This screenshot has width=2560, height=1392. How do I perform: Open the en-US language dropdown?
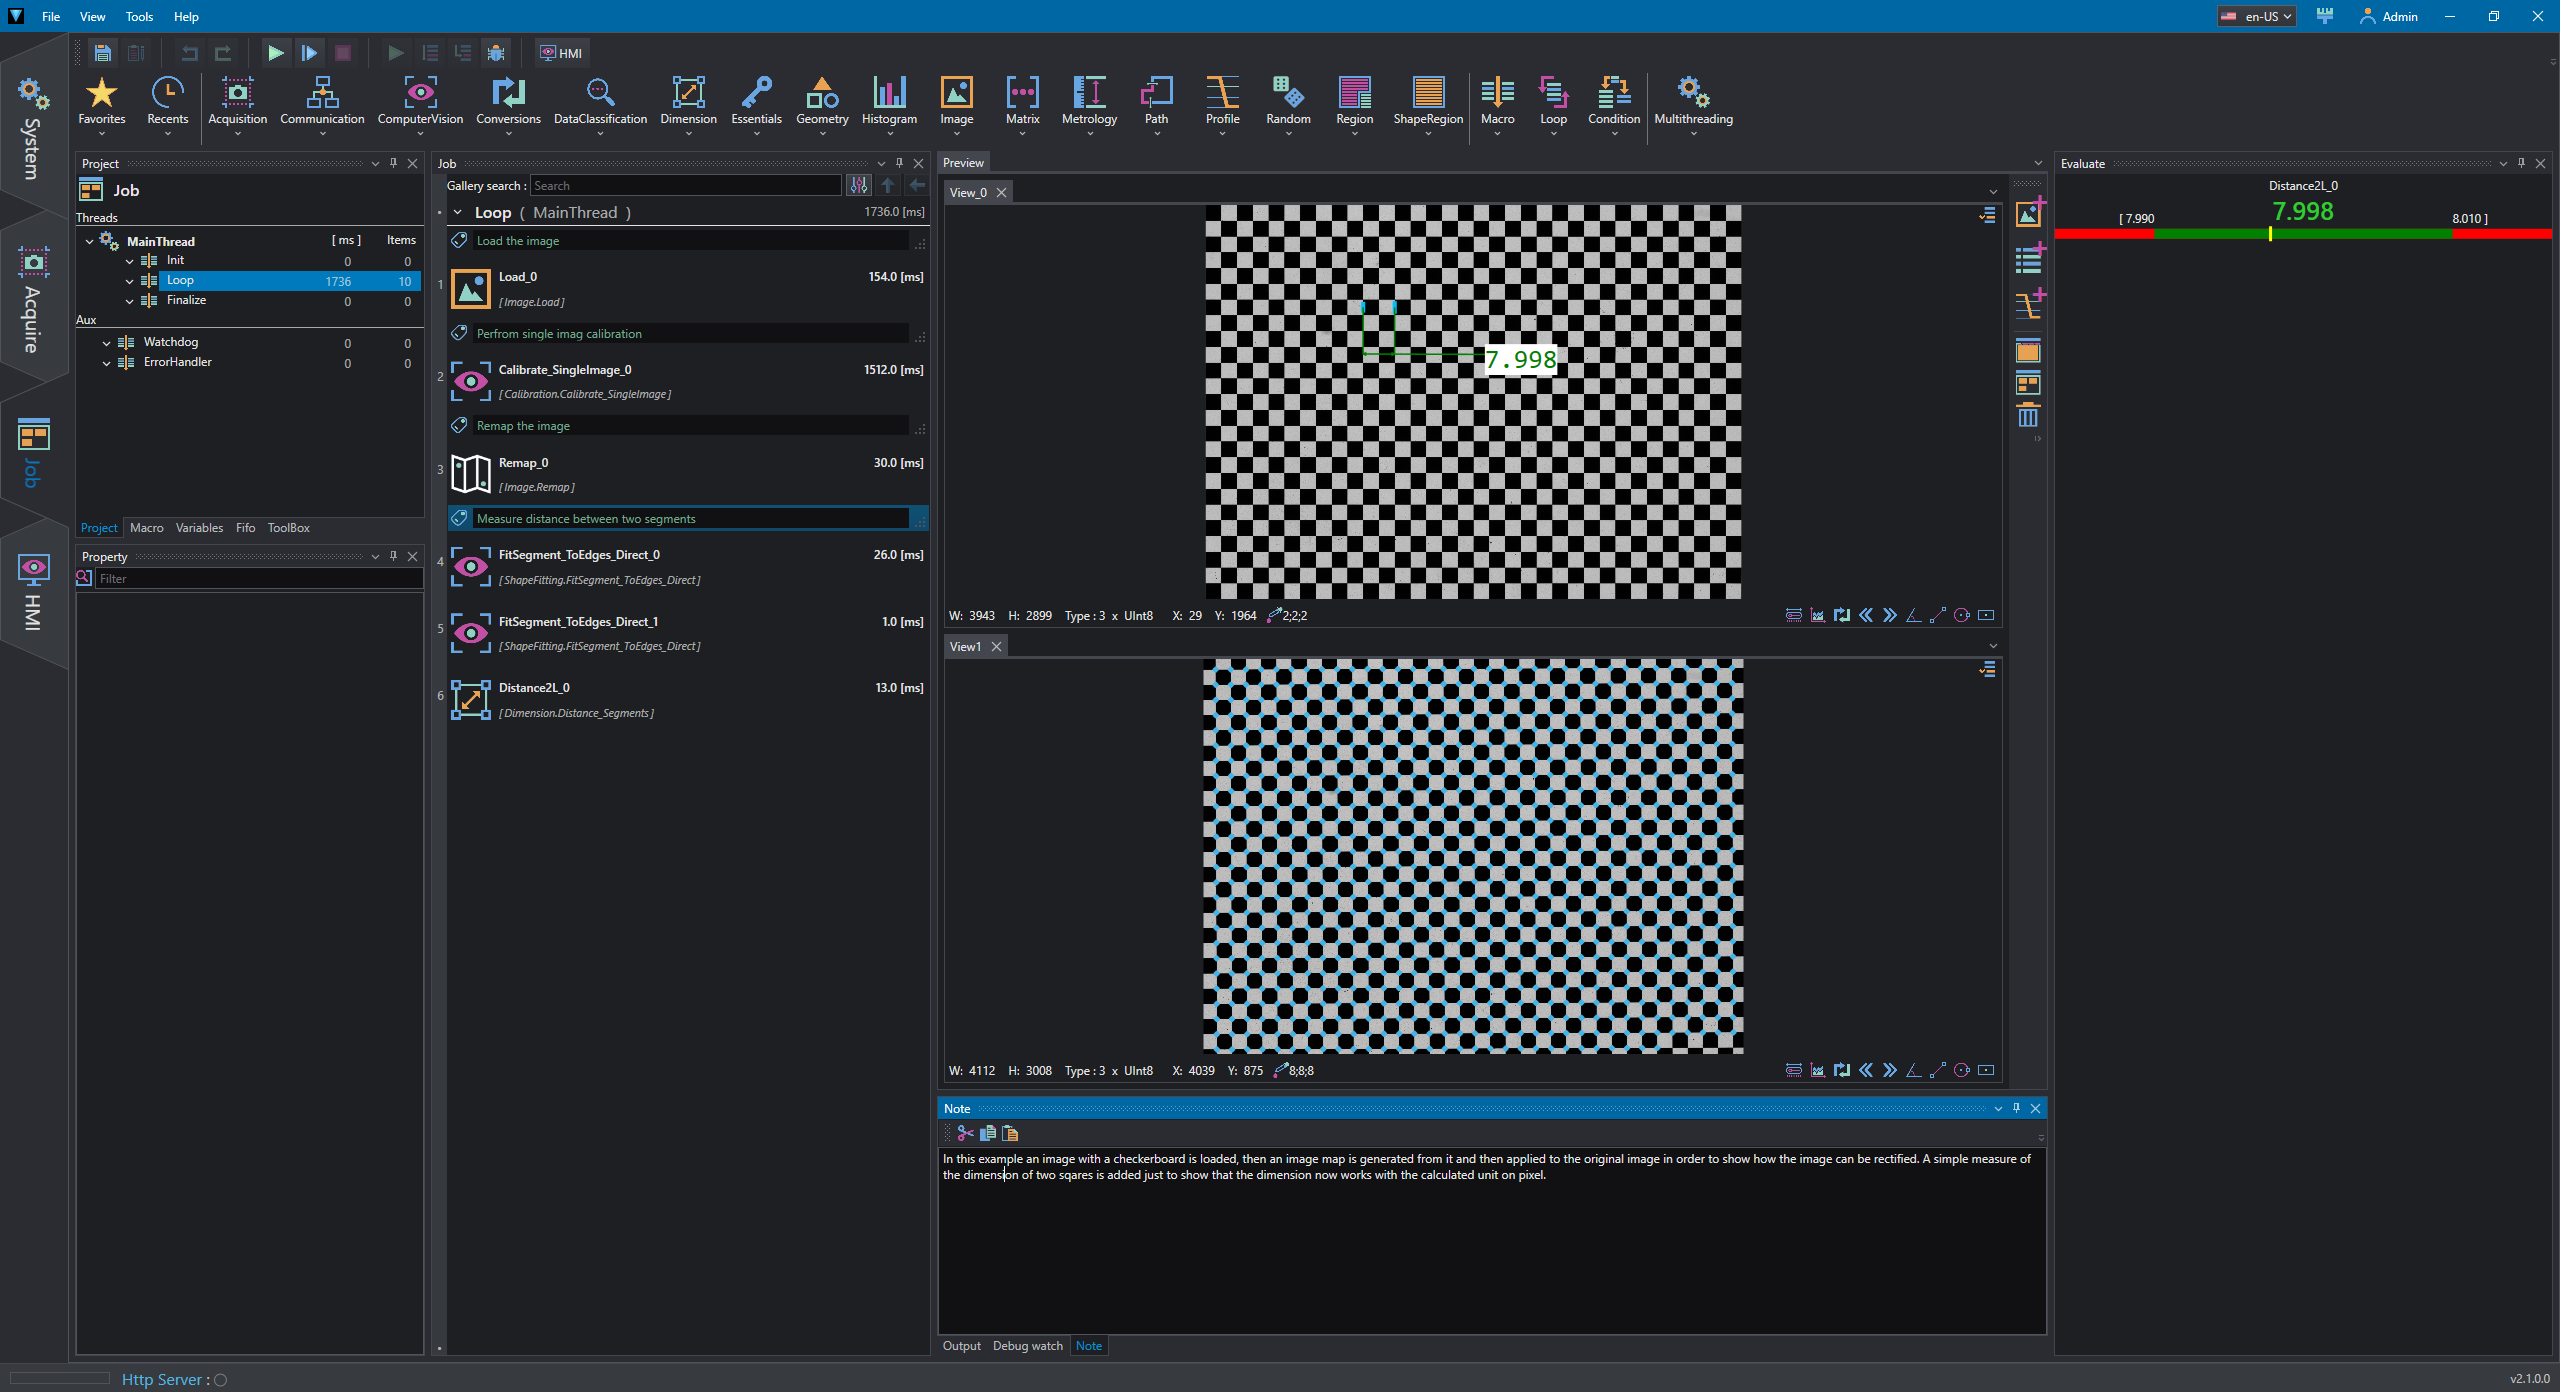click(x=2257, y=16)
